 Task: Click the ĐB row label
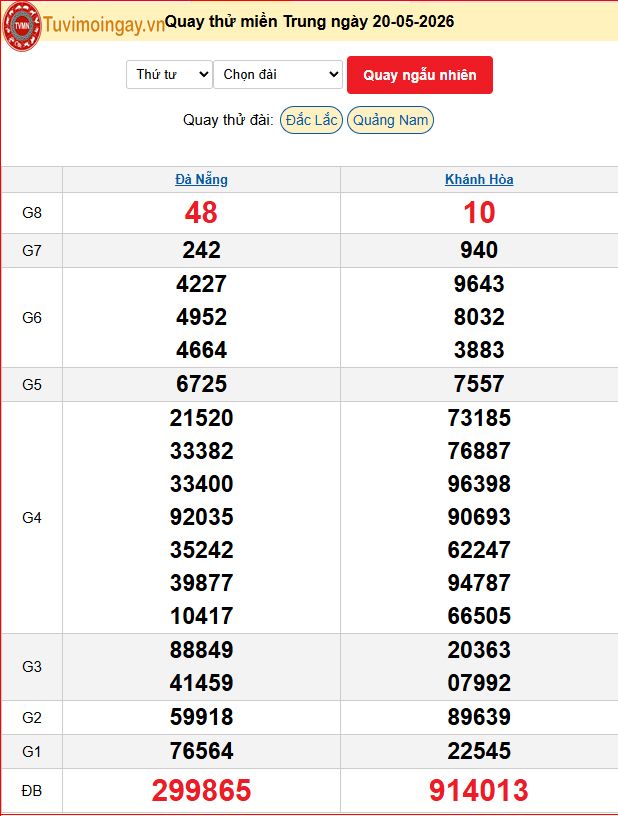(x=32, y=791)
